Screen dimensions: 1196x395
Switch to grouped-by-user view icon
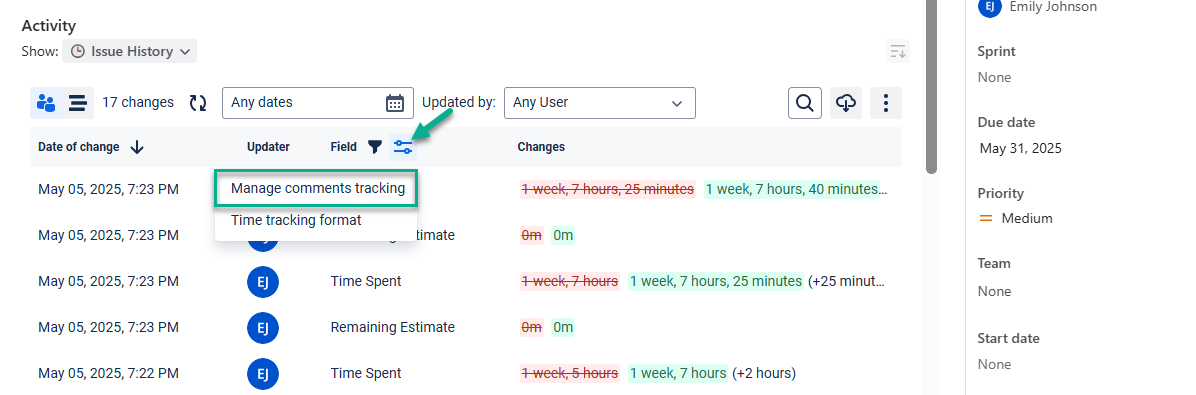pyautogui.click(x=46, y=103)
